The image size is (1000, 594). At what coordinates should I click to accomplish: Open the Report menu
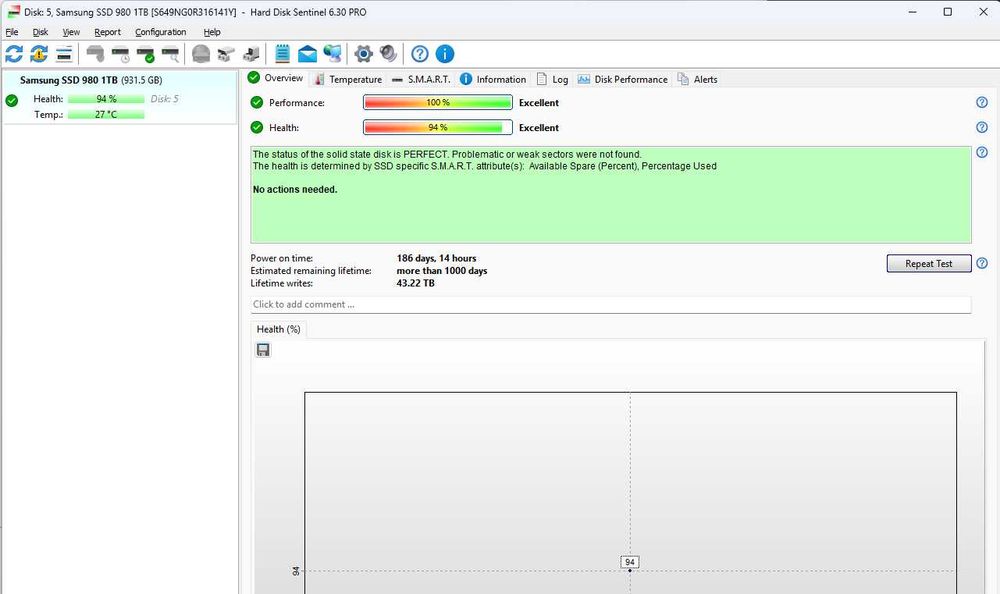107,32
